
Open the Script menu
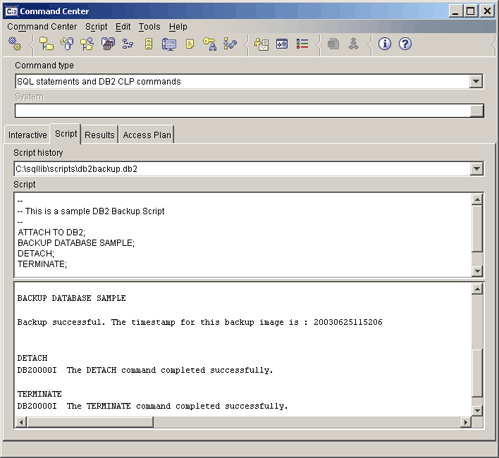click(x=96, y=27)
